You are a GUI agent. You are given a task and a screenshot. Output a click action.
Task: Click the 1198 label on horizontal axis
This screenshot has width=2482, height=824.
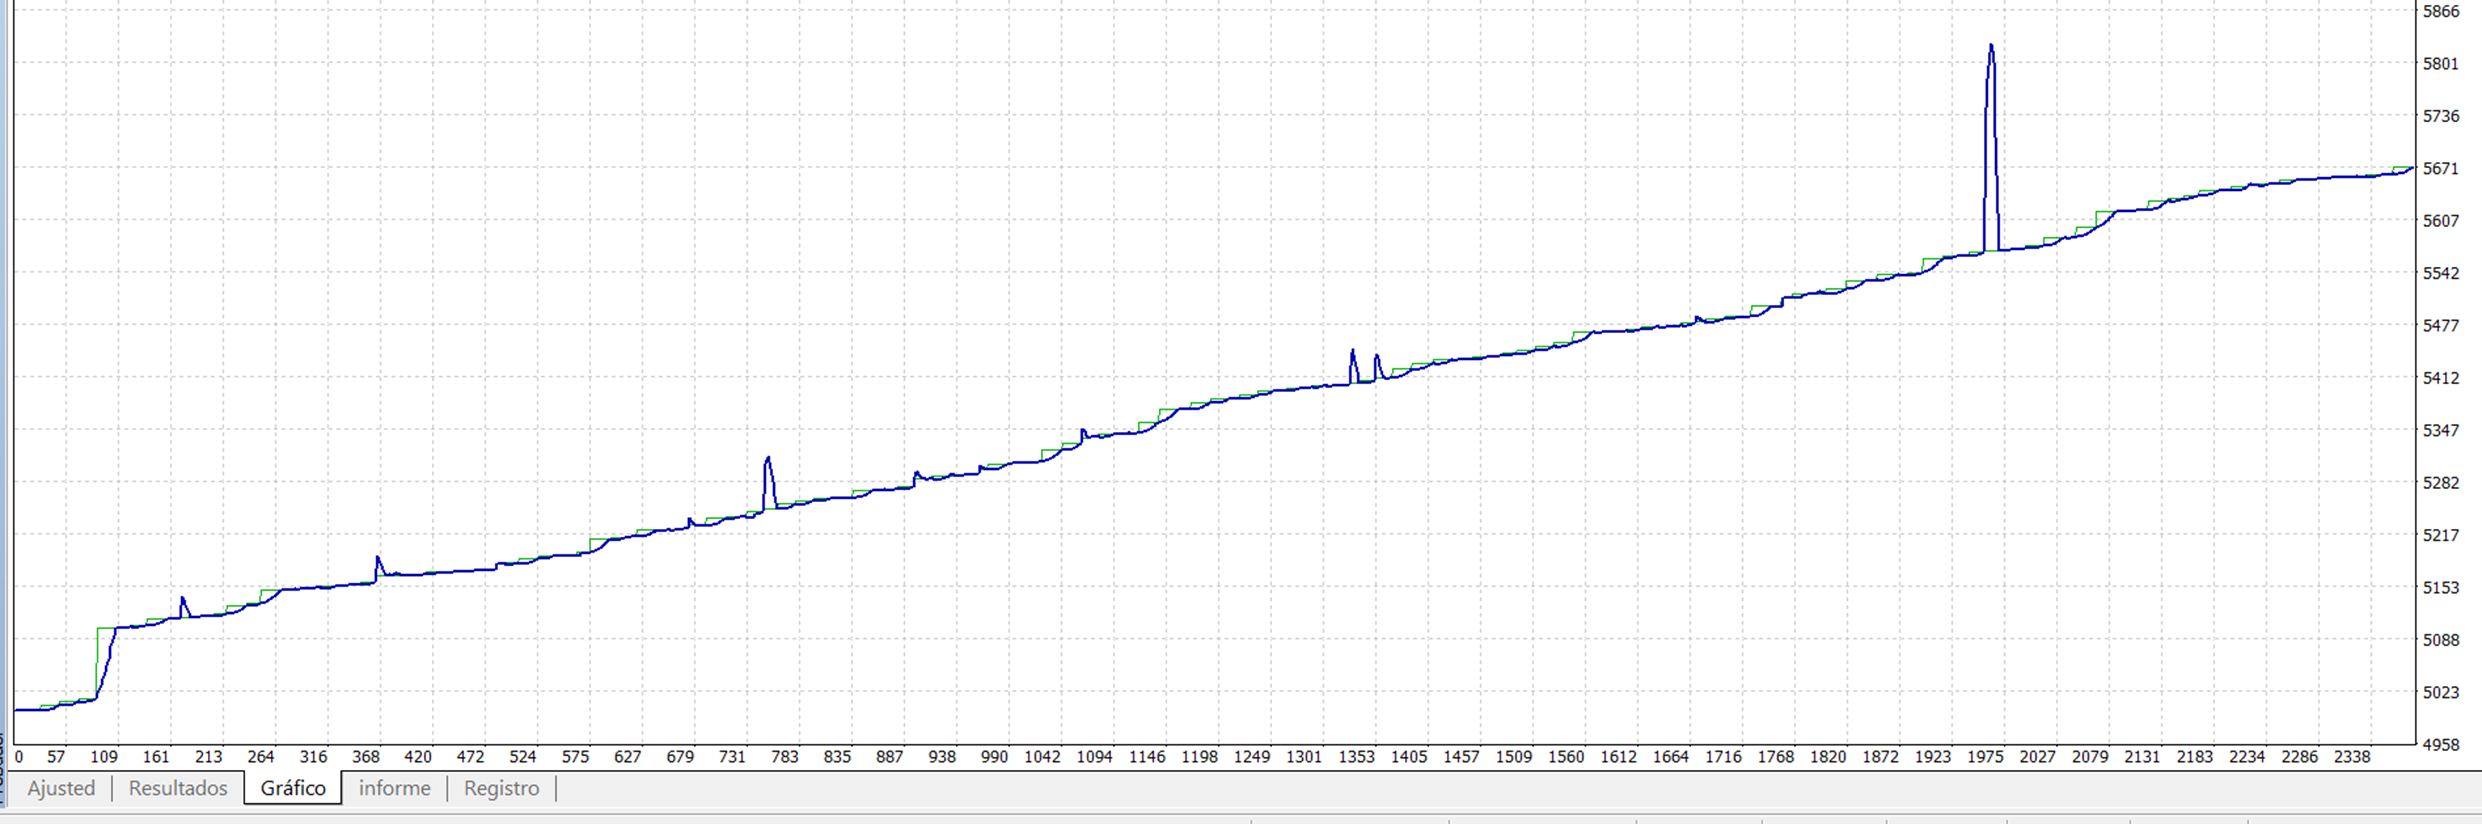tap(1199, 757)
